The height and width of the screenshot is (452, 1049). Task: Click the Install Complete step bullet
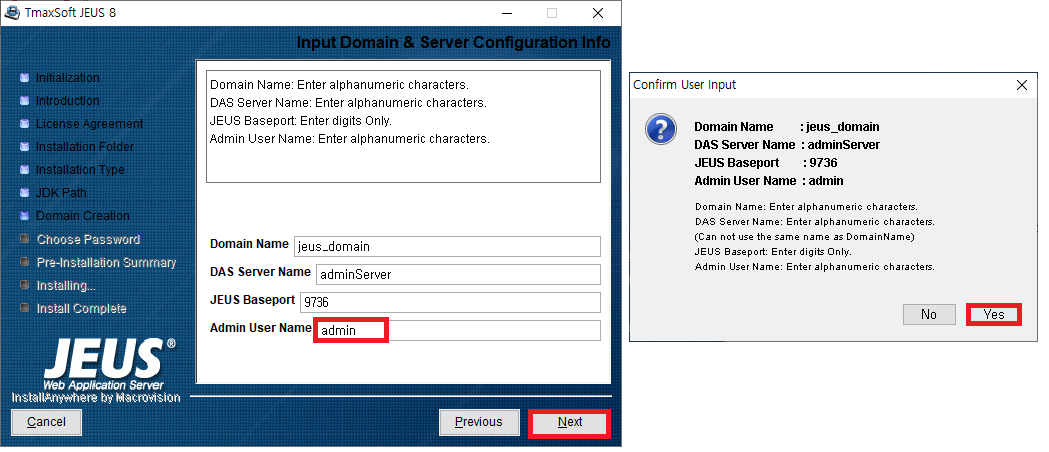(25, 308)
